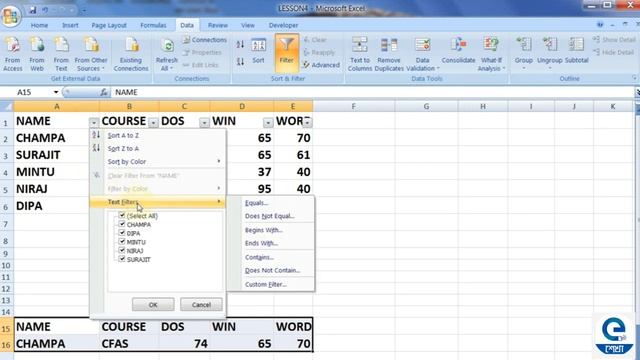Run Remove Duplicates

389,54
